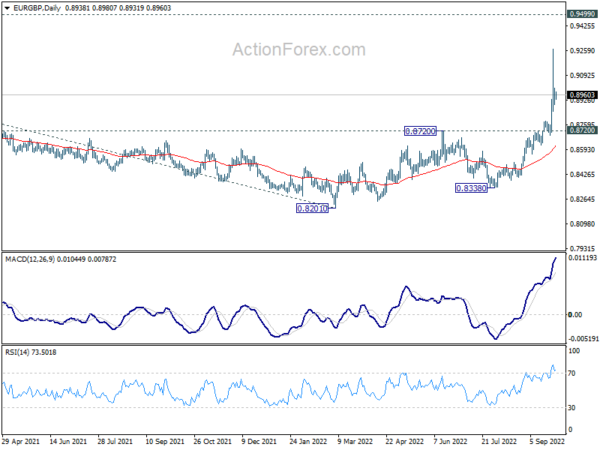Select the 0.83380 price label box

pos(471,188)
